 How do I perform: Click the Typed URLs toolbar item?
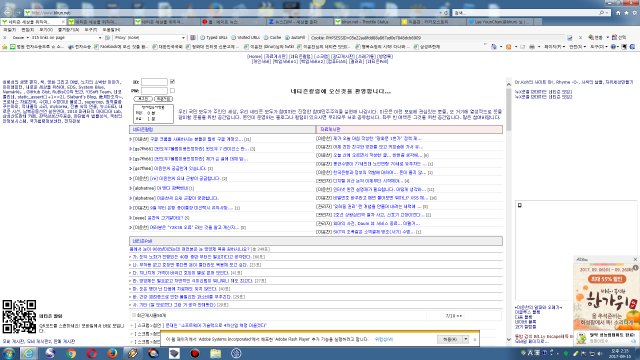pos(214,38)
